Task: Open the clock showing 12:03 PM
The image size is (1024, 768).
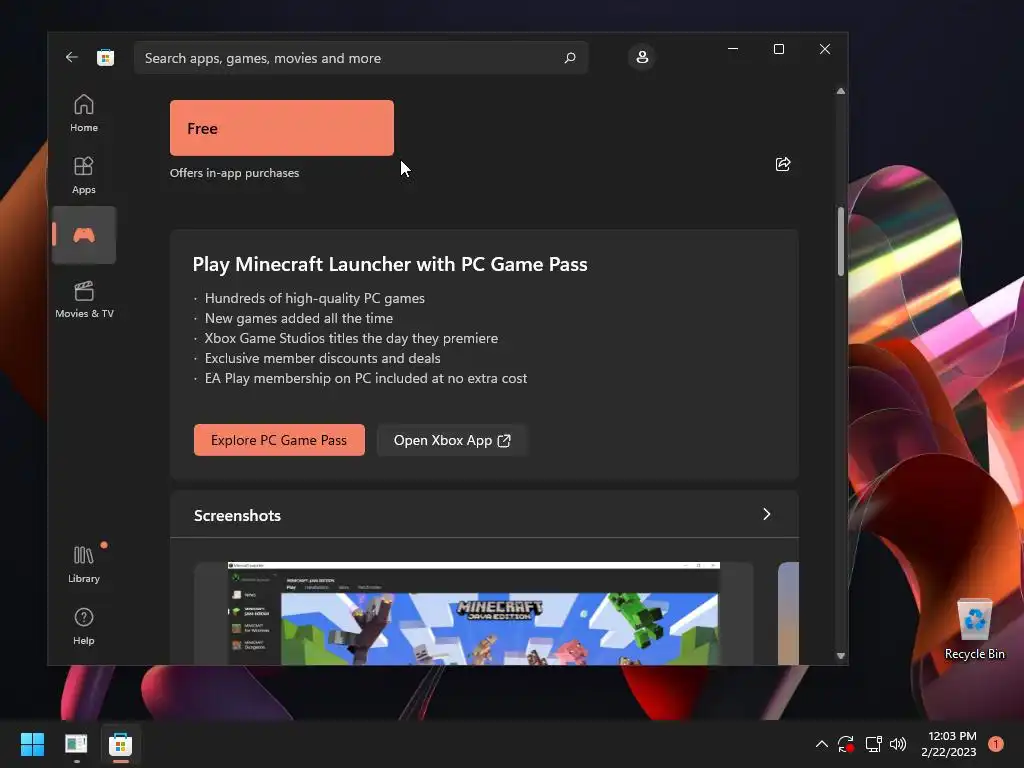Action: [948, 744]
